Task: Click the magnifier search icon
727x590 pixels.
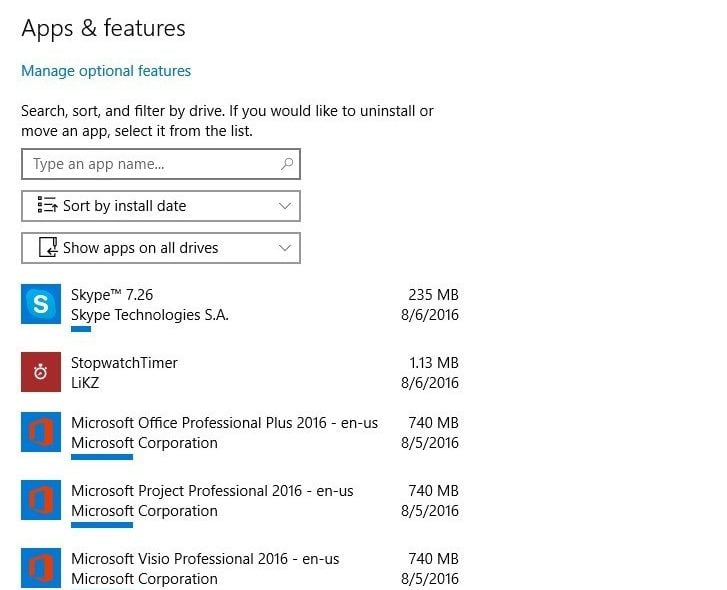Action: [287, 164]
